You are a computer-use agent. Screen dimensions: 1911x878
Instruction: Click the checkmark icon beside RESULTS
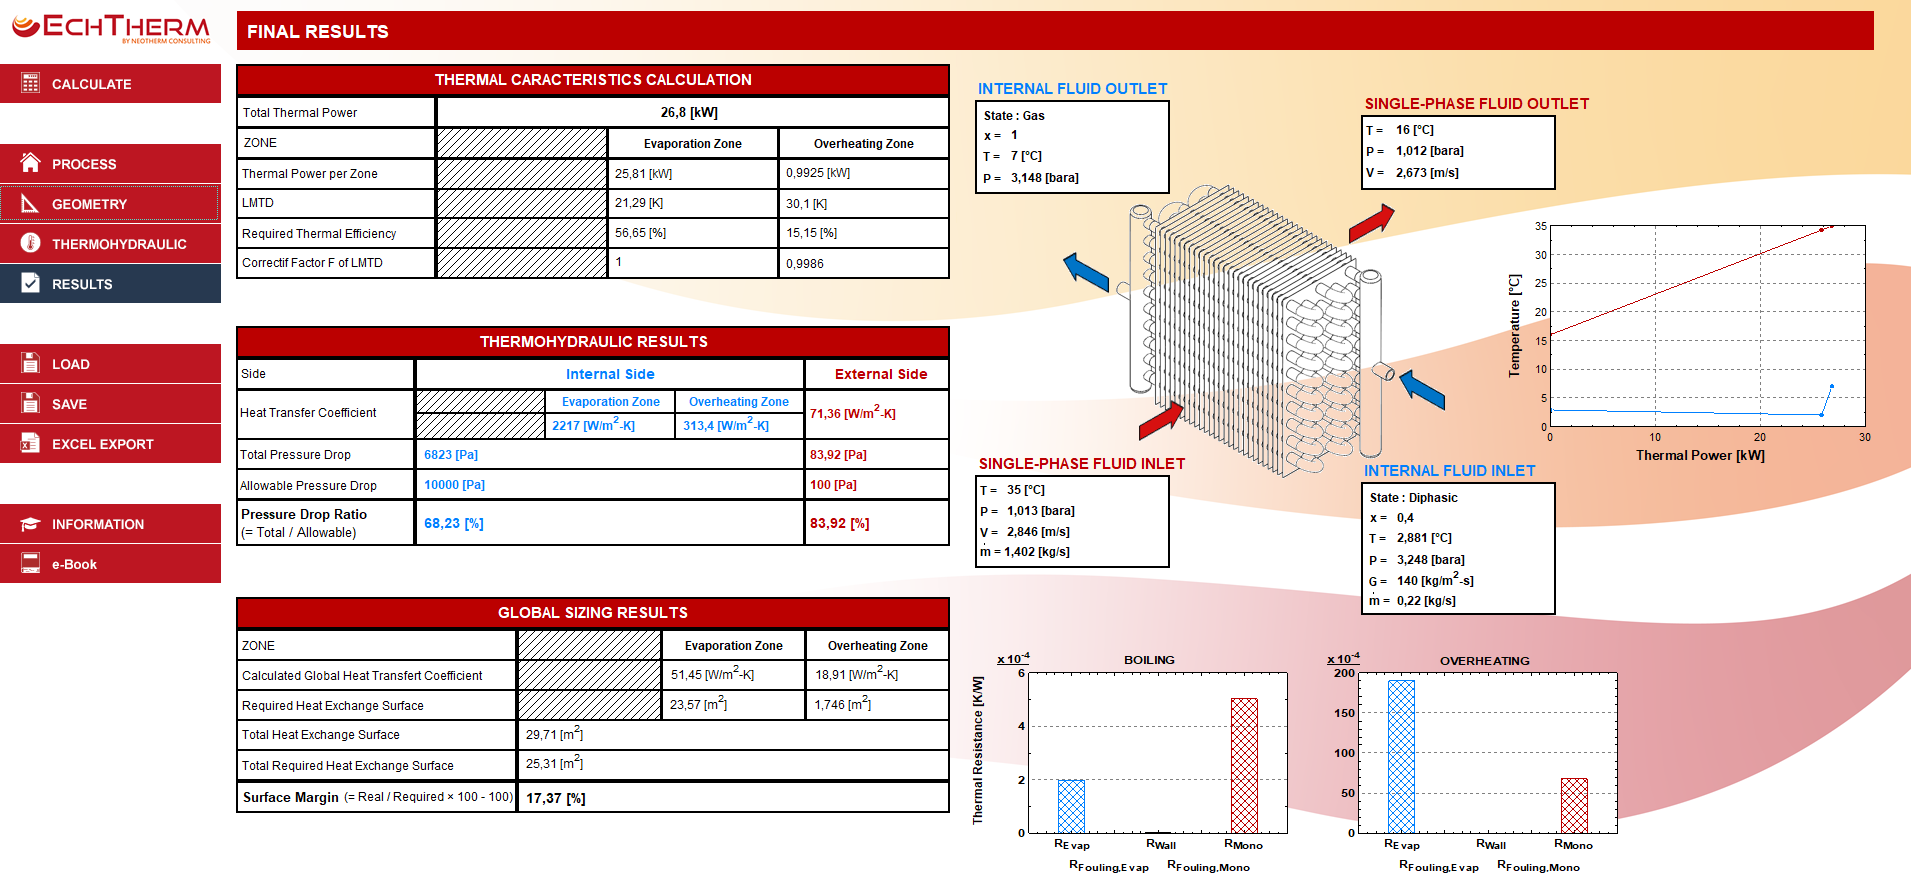click(30, 283)
